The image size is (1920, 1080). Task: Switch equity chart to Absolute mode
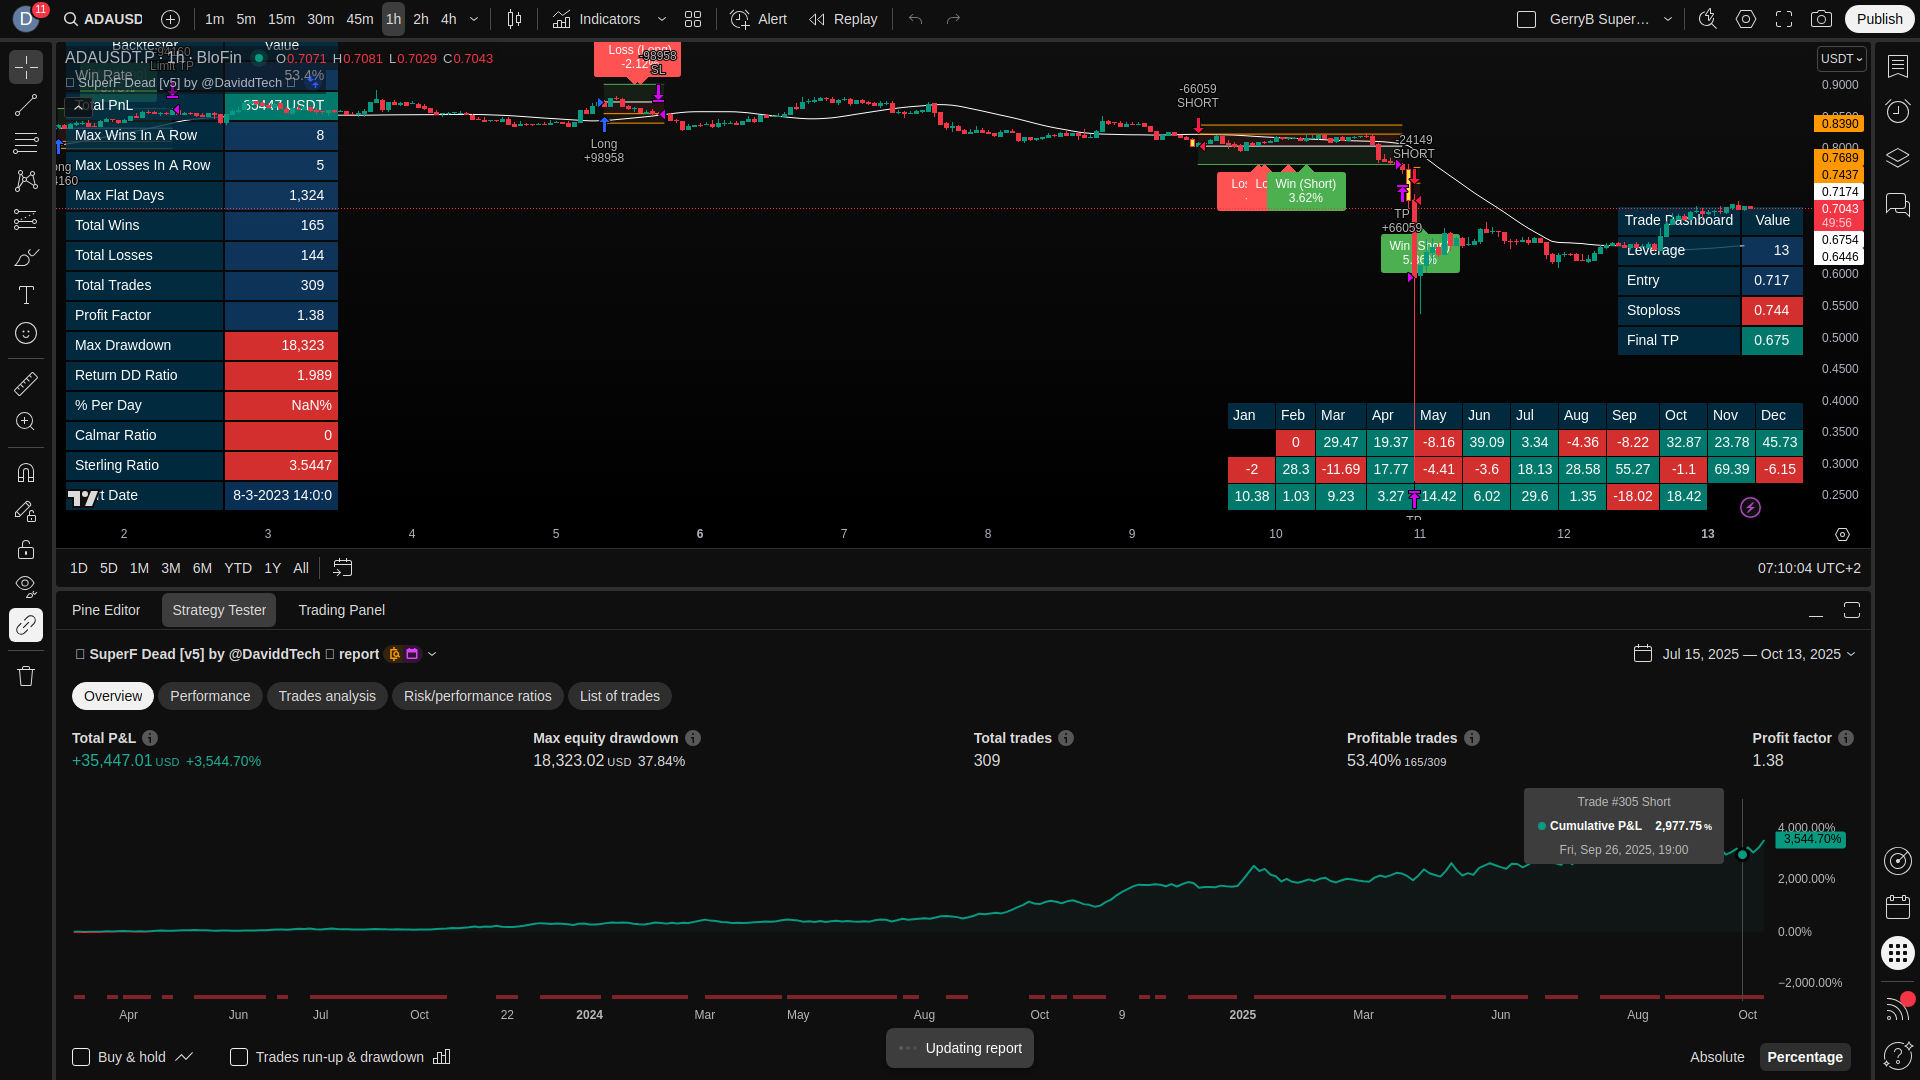[1716, 1057]
